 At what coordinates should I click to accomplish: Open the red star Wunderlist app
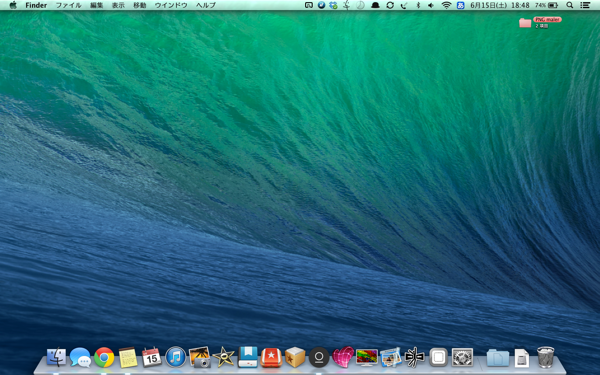coord(271,357)
